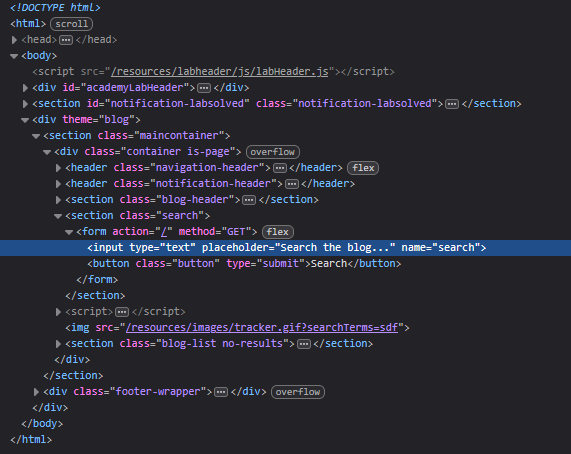Expand the navigation-header header arrow
The image size is (571, 454).
click(58, 168)
